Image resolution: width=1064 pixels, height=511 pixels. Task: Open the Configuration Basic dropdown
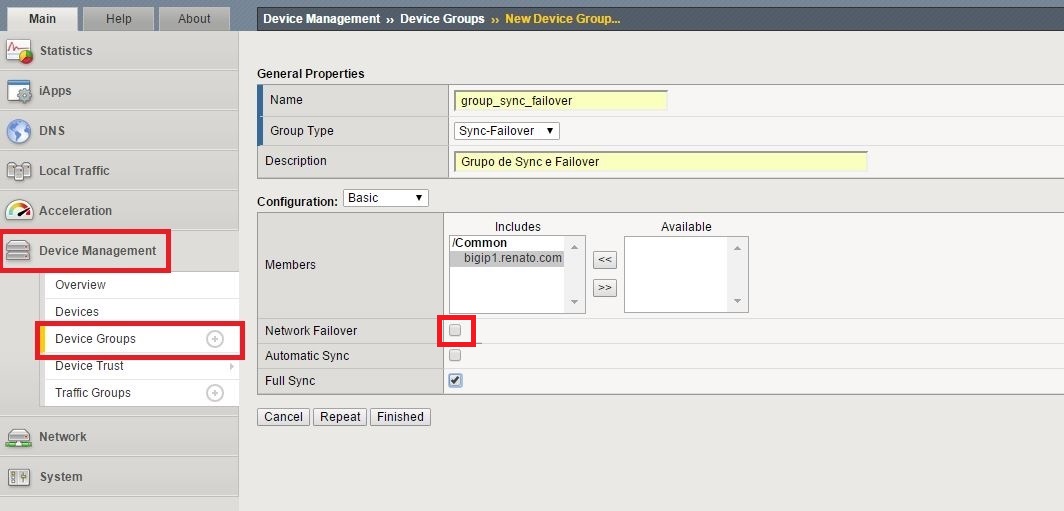pyautogui.click(x=385, y=198)
